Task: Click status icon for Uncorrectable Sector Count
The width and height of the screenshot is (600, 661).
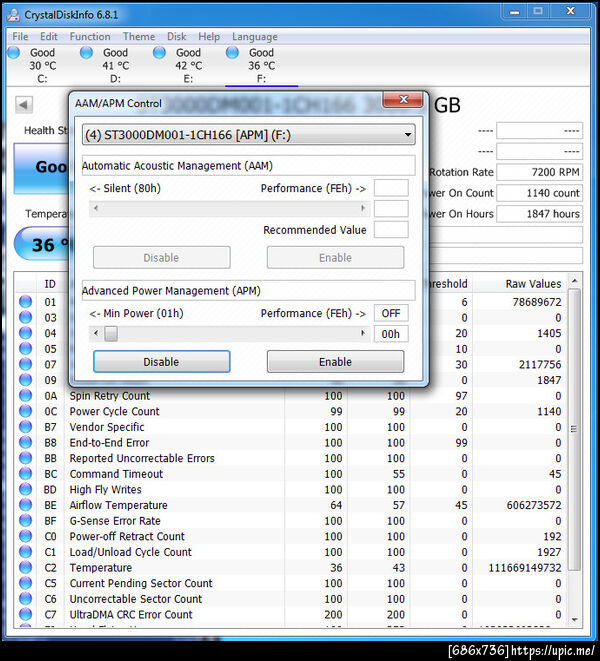Action: pos(26,599)
